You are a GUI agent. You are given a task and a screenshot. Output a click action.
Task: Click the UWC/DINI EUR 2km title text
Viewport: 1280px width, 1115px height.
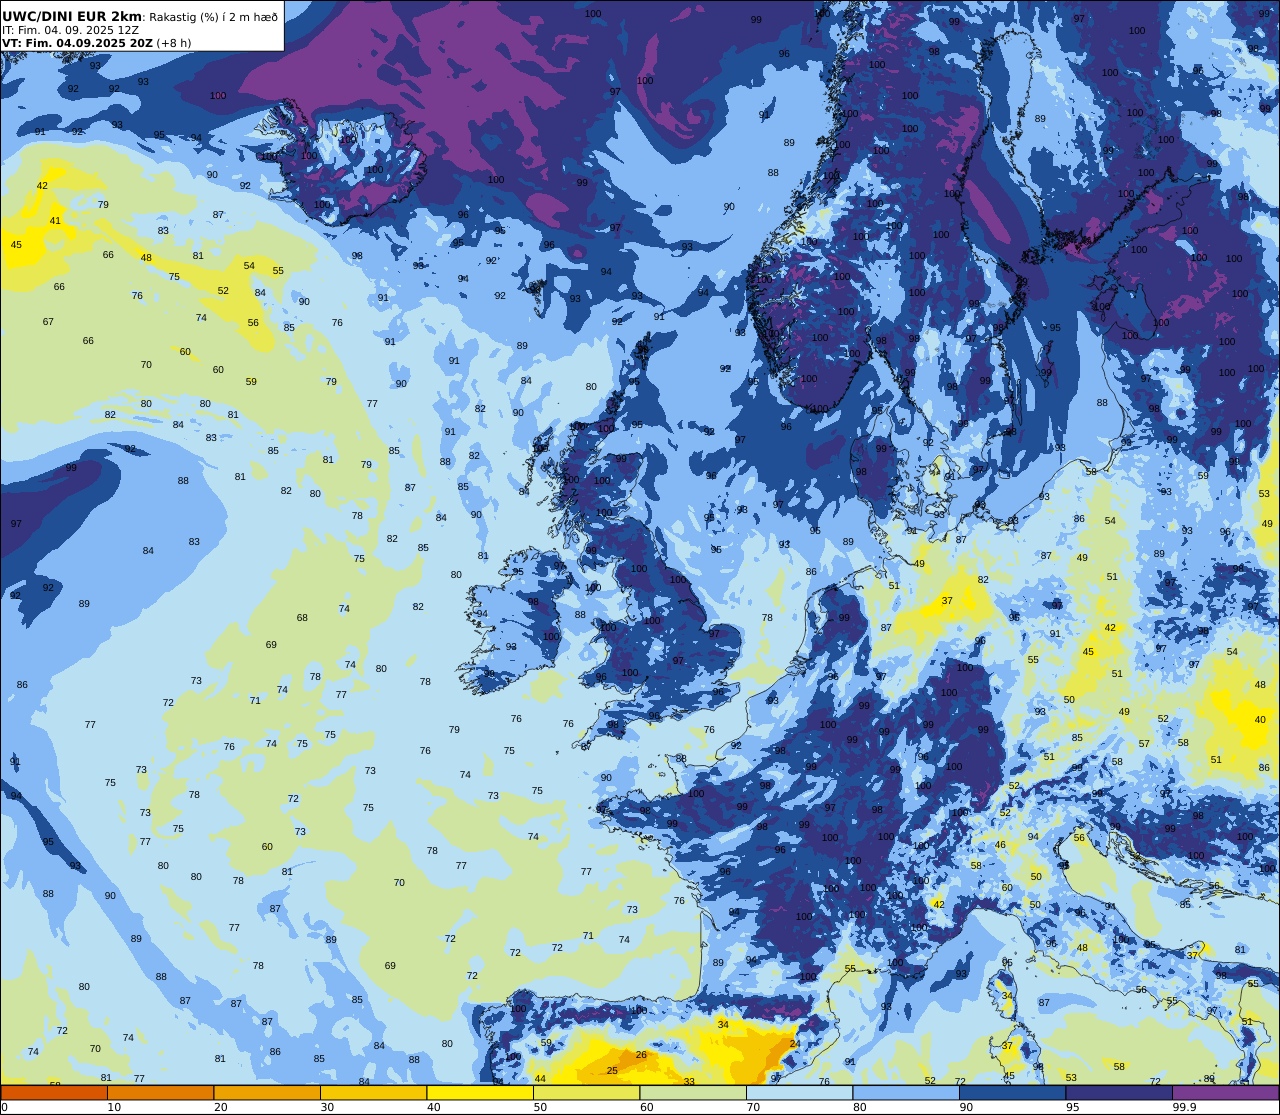coord(73,16)
